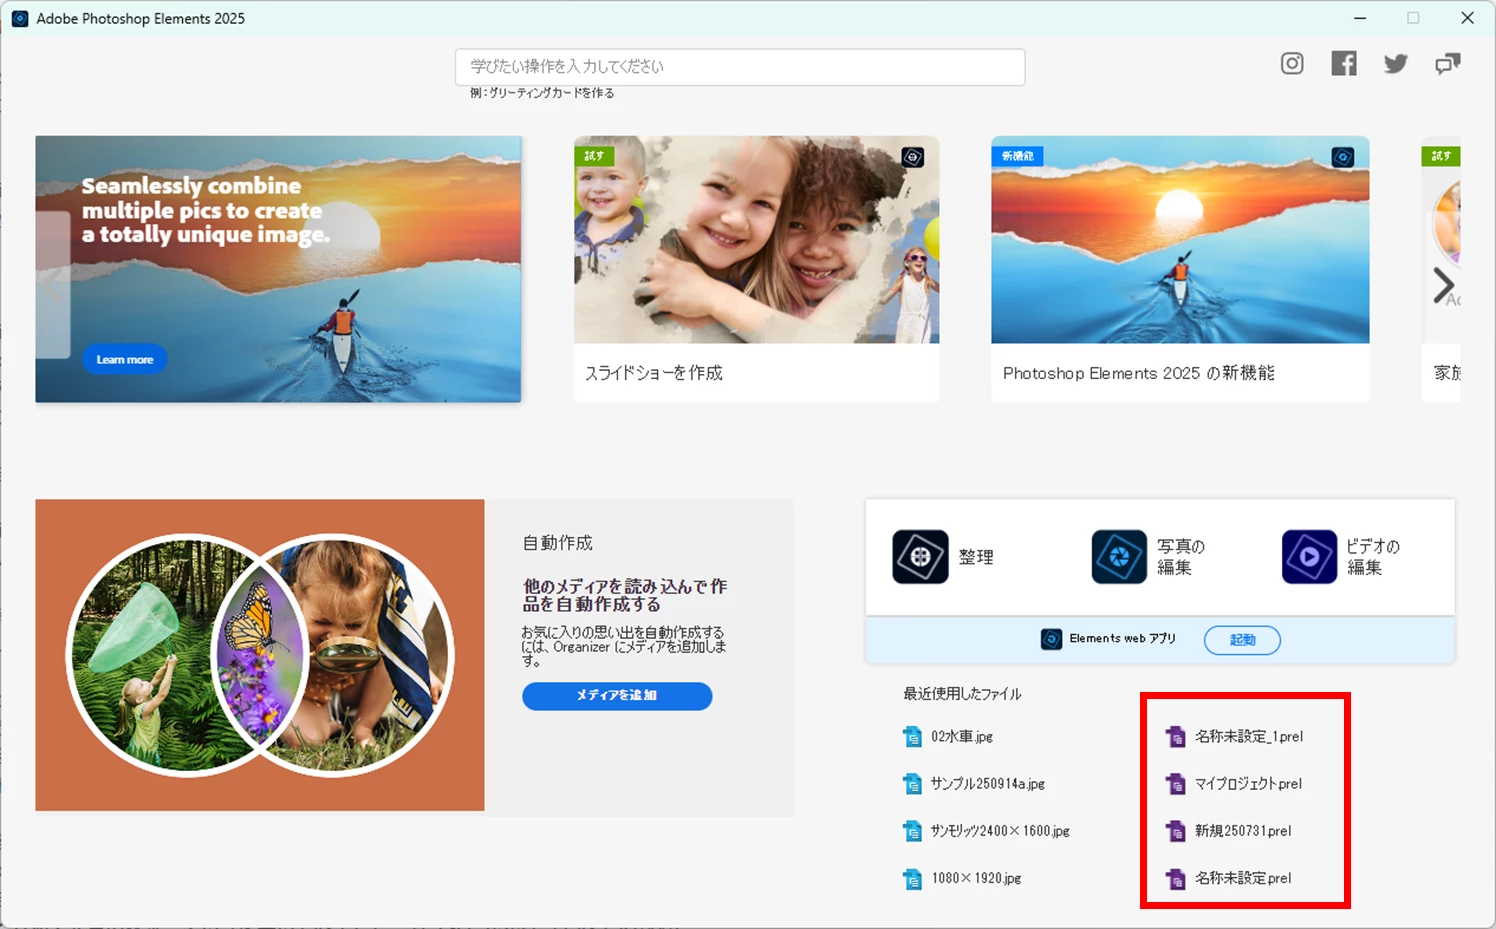The image size is (1496, 929).
Task: Open the スライドショーを作成 card thumbnail
Action: pos(757,240)
